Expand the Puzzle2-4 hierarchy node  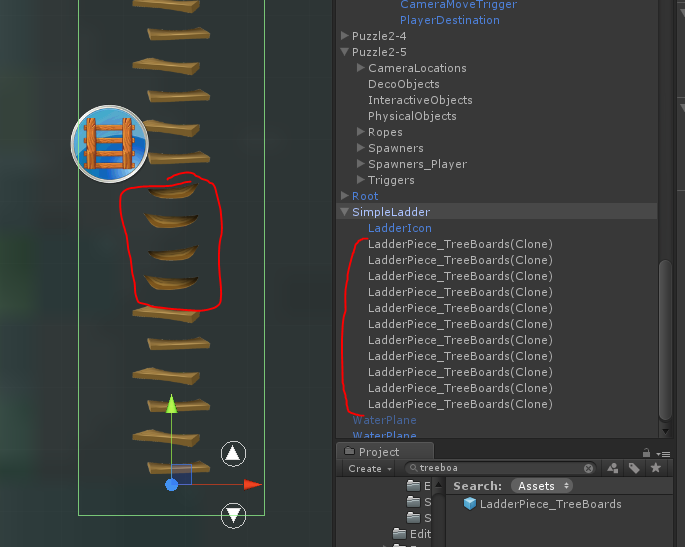345,36
